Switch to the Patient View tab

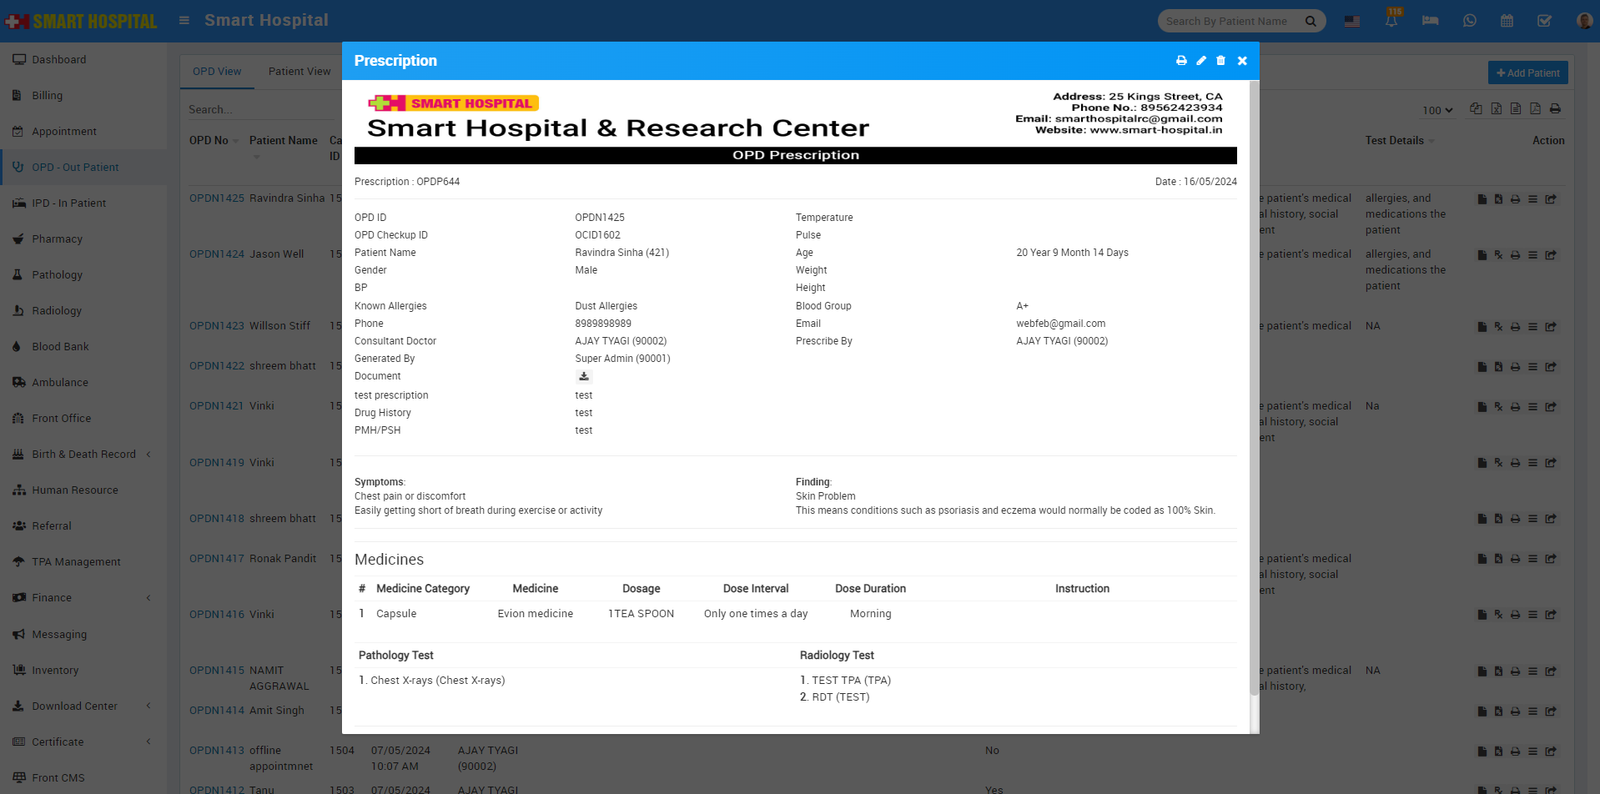pos(299,71)
